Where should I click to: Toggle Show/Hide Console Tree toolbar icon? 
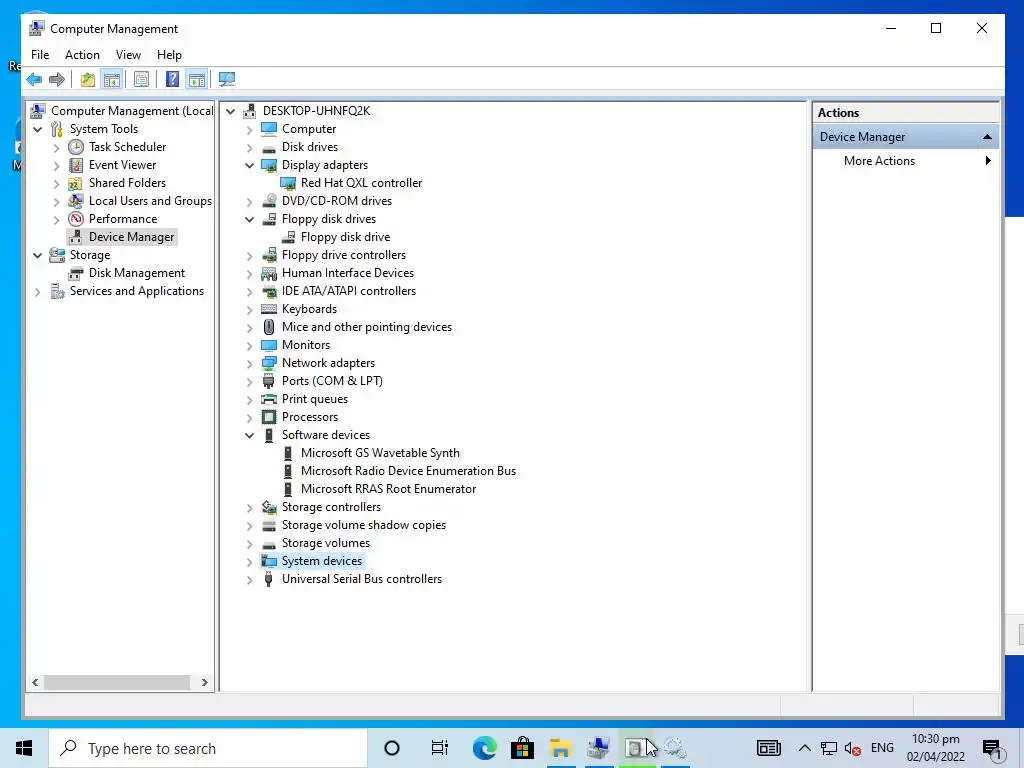(x=112, y=80)
